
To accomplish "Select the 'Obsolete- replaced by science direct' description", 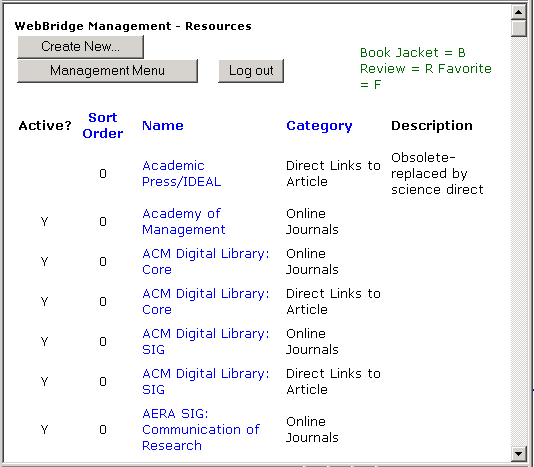I will 437,174.
